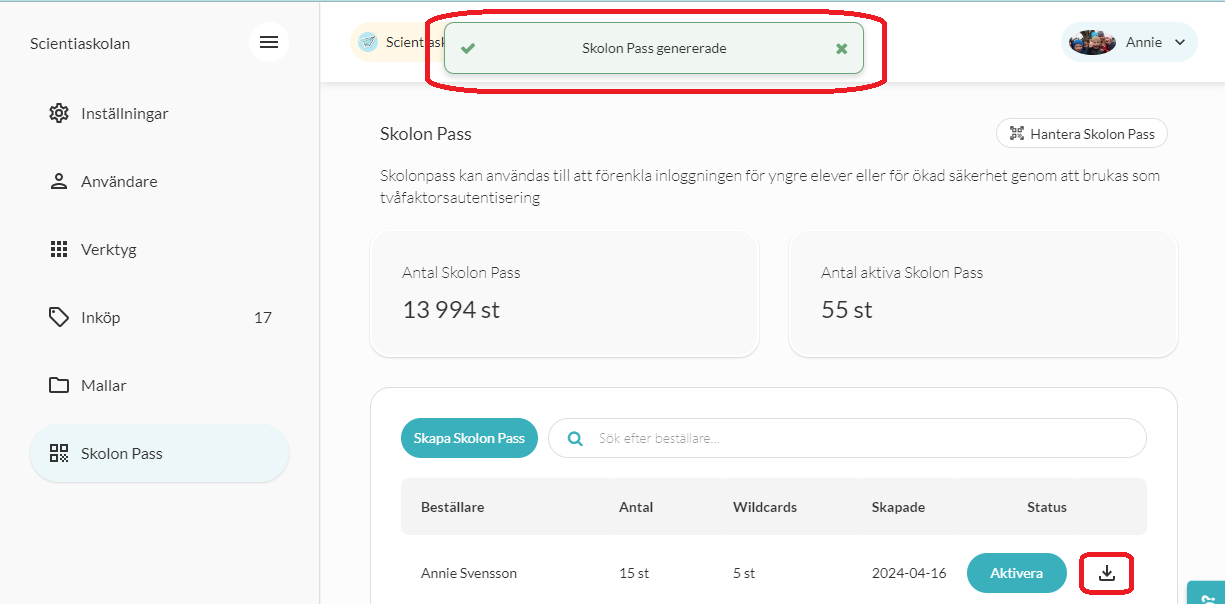The width and height of the screenshot is (1225, 604).
Task: Click the Användare person icon
Action: tap(59, 181)
